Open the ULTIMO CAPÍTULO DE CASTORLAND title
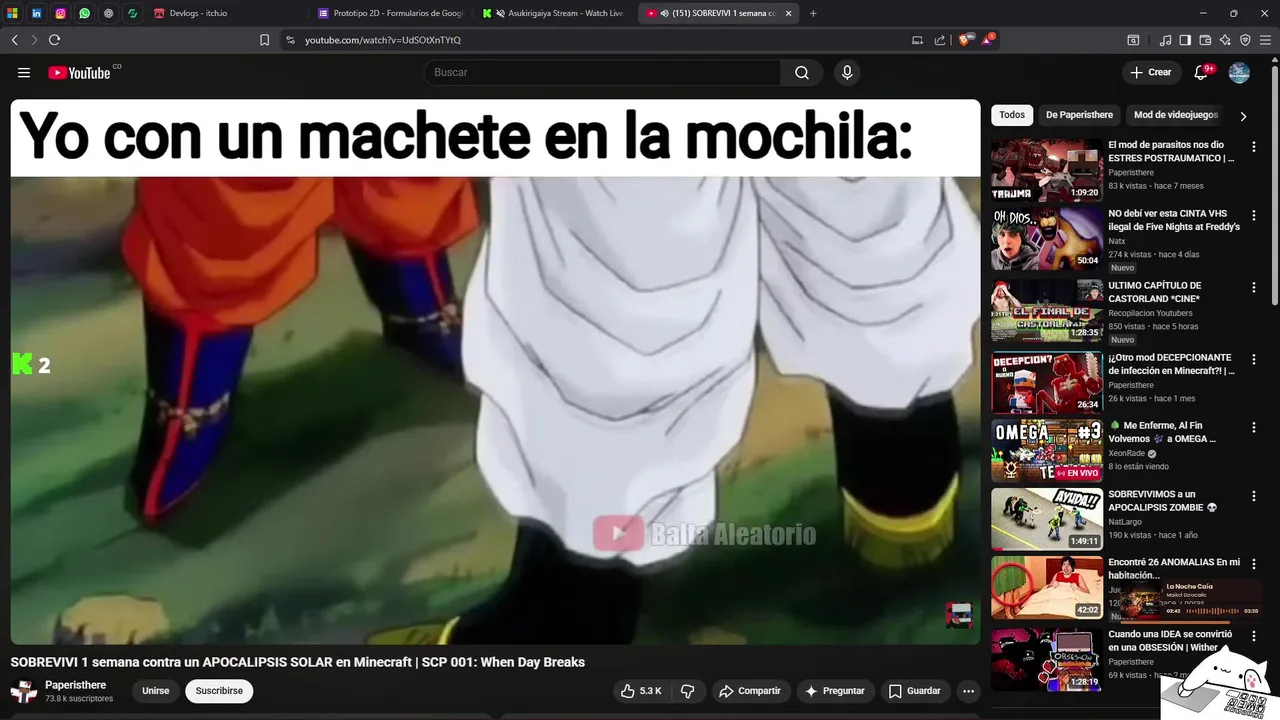Screen dimensions: 1280x720 point(1154,292)
